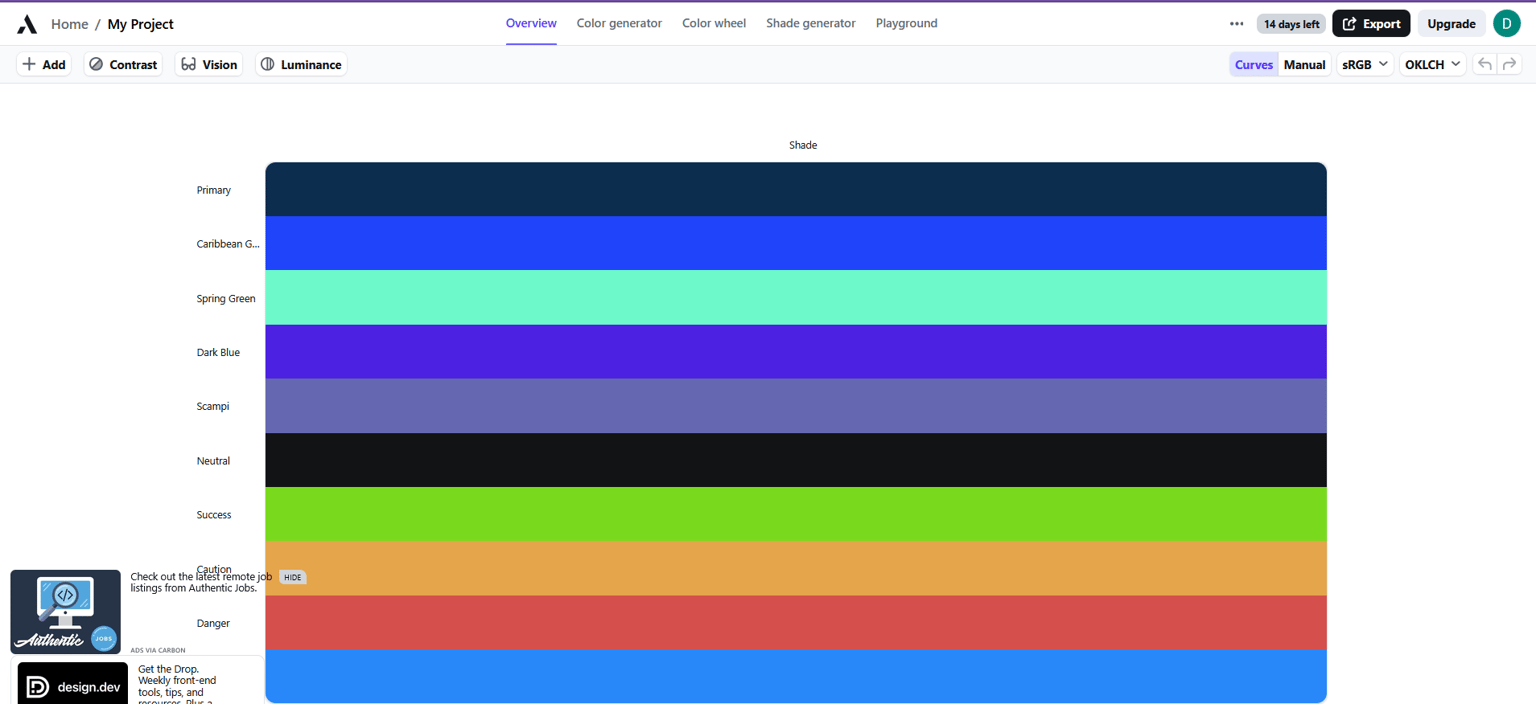
Task: Open the three-dots more options menu
Action: [1237, 24]
